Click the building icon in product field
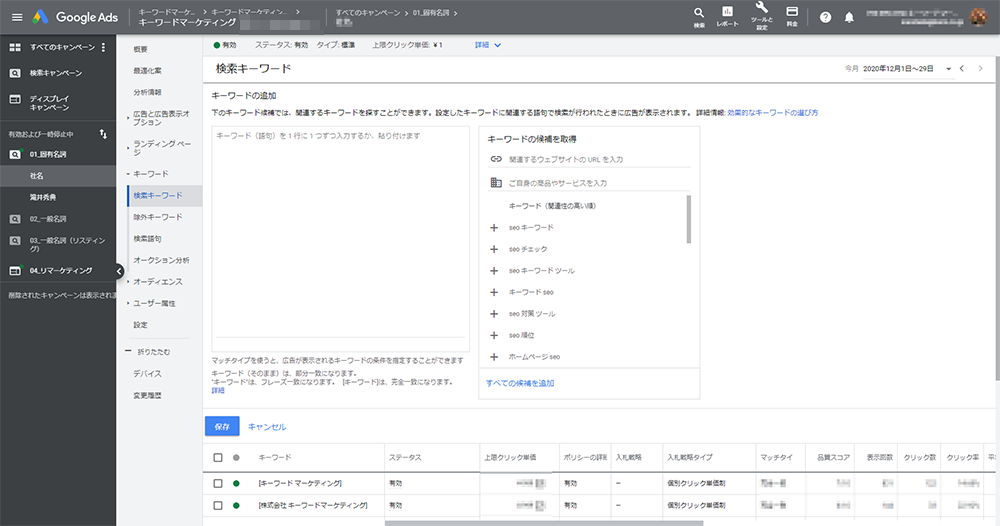Image resolution: width=1000 pixels, height=526 pixels. point(496,182)
